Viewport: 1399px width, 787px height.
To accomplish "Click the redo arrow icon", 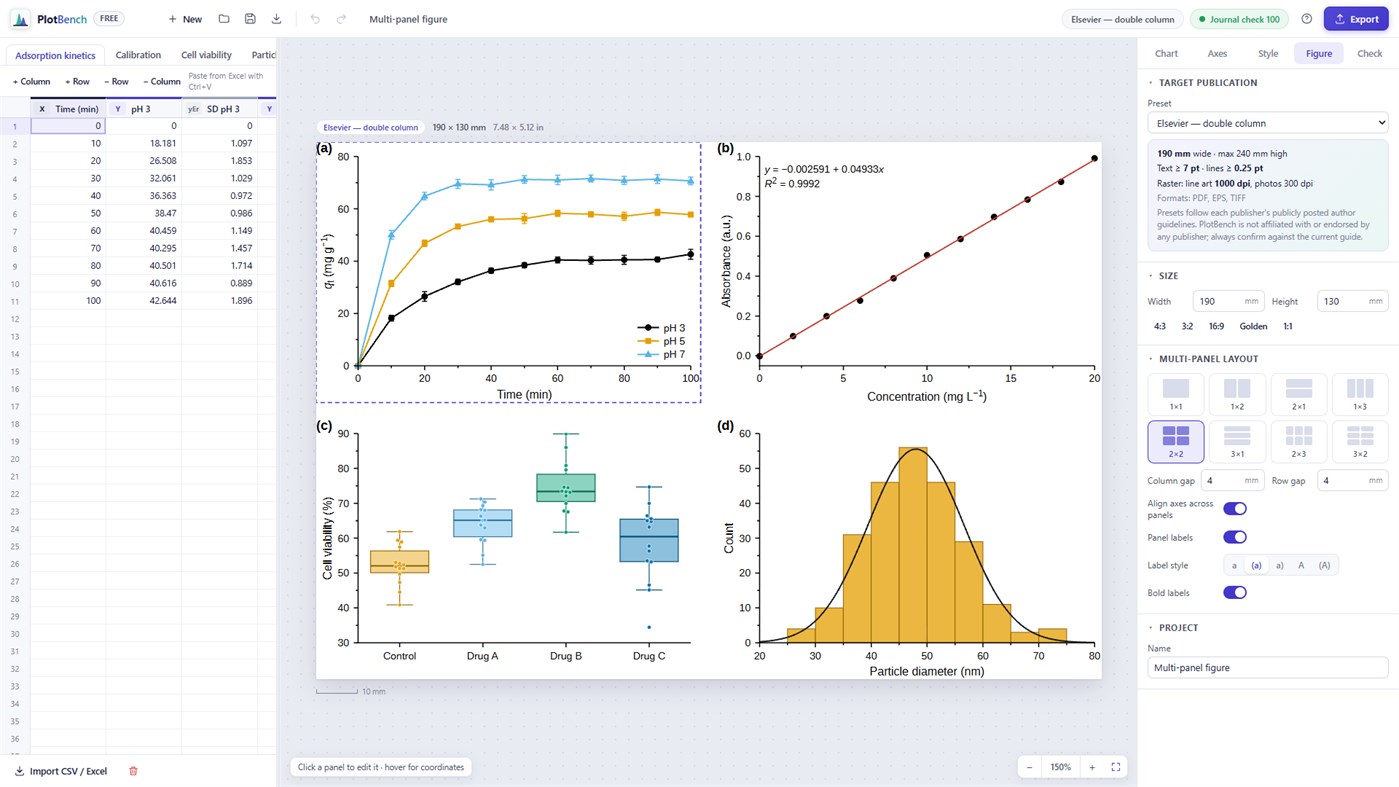I will click(341, 19).
